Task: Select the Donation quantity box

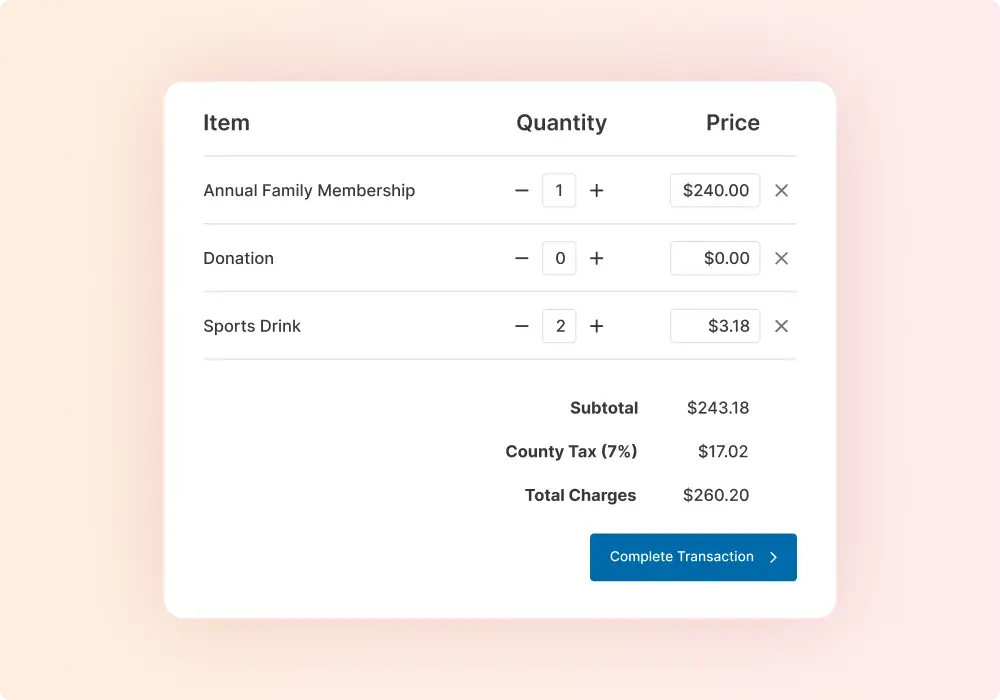Action: pyautogui.click(x=559, y=258)
